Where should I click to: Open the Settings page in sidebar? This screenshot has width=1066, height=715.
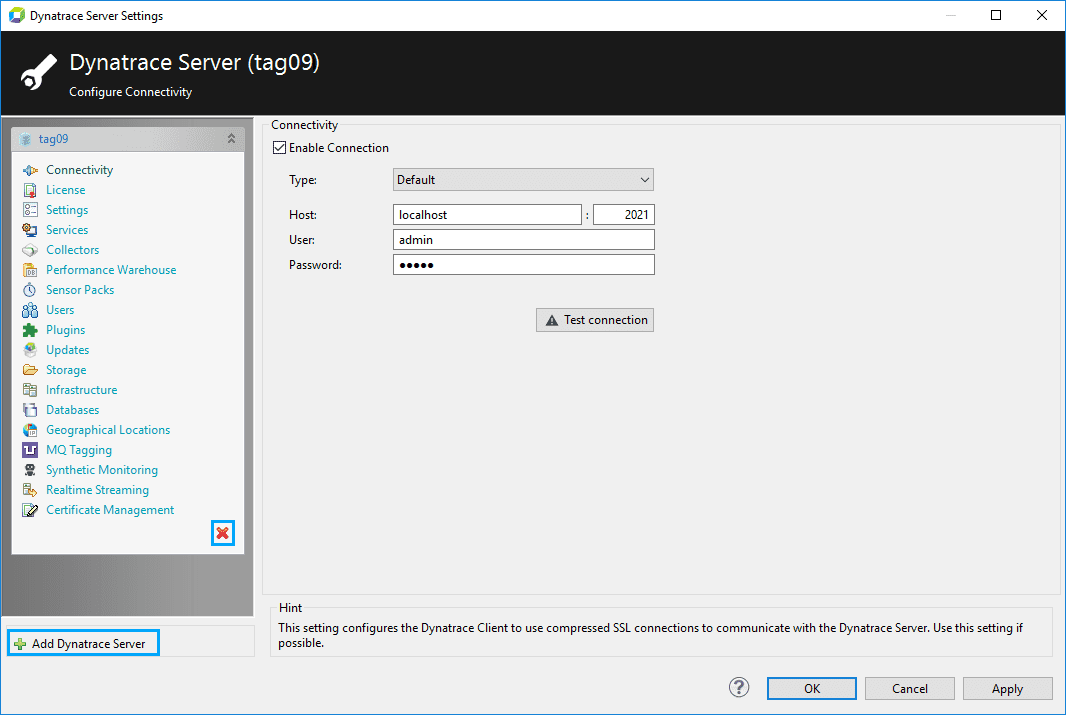(x=67, y=210)
